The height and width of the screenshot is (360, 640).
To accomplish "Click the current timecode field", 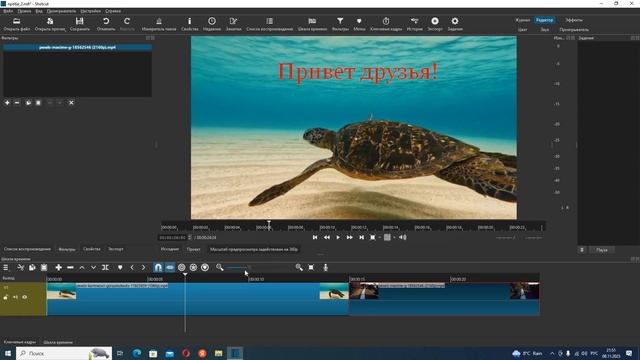I will tap(173, 238).
